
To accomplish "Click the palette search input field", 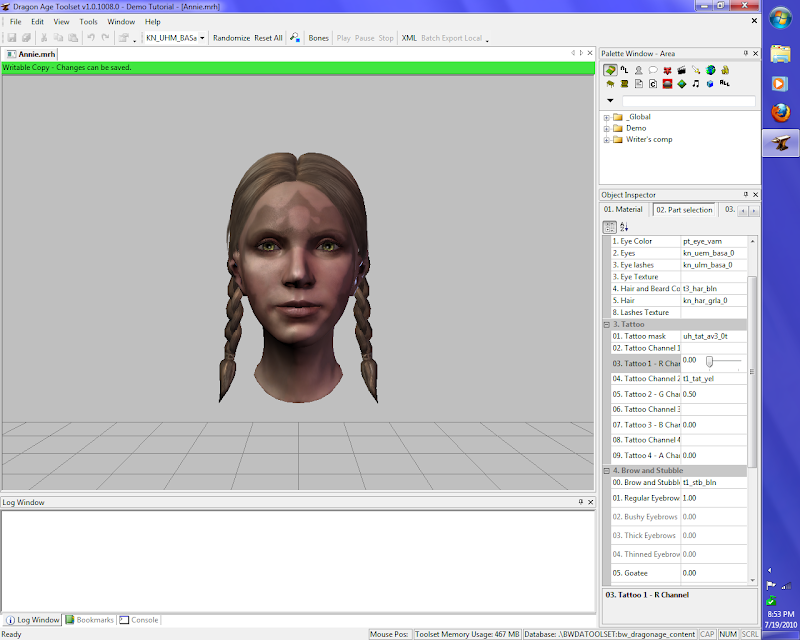I will [688, 101].
